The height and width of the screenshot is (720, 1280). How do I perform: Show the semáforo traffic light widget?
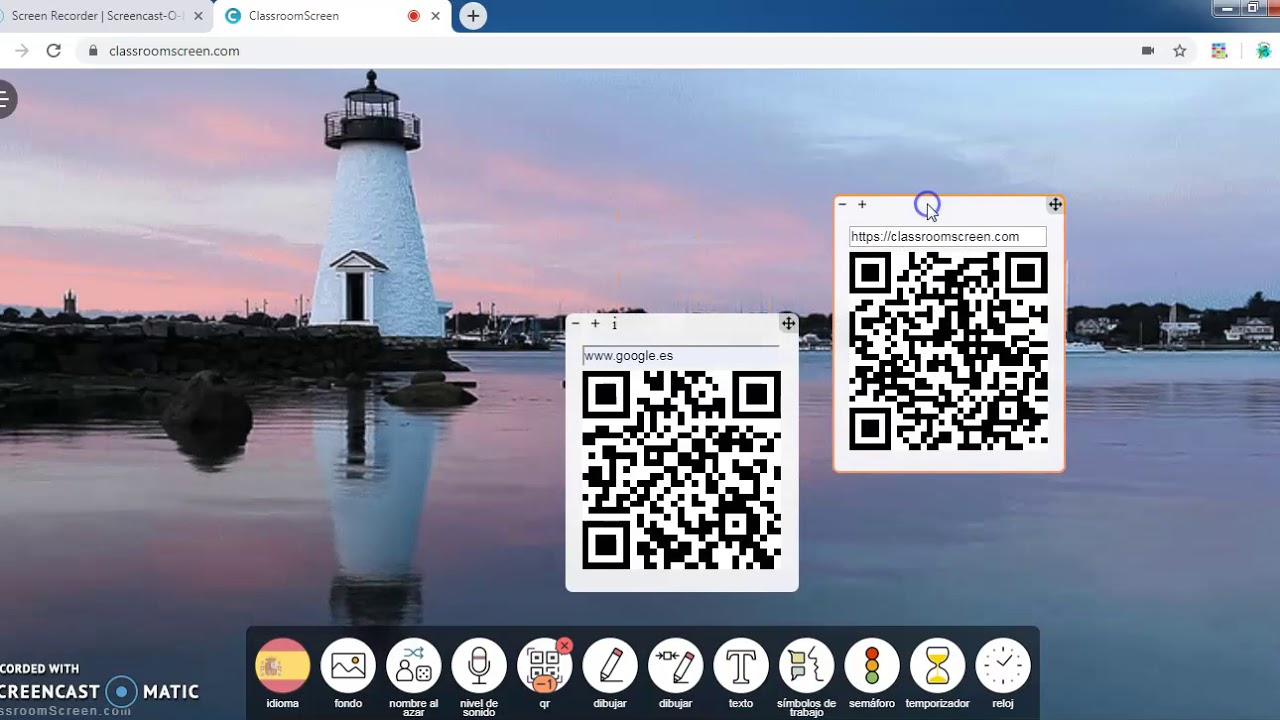(x=872, y=666)
